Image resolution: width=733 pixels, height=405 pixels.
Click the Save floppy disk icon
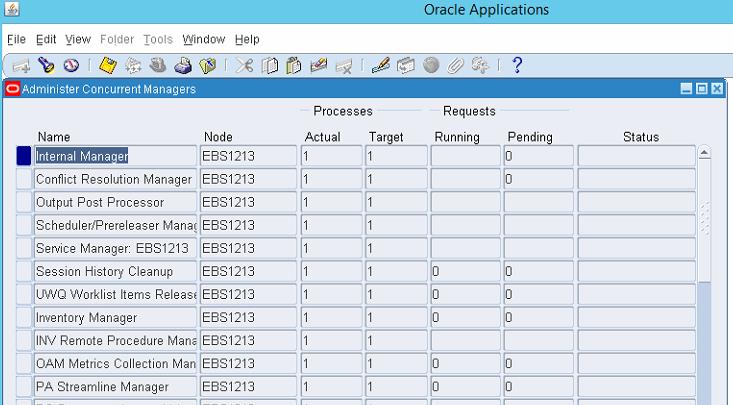tap(108, 65)
